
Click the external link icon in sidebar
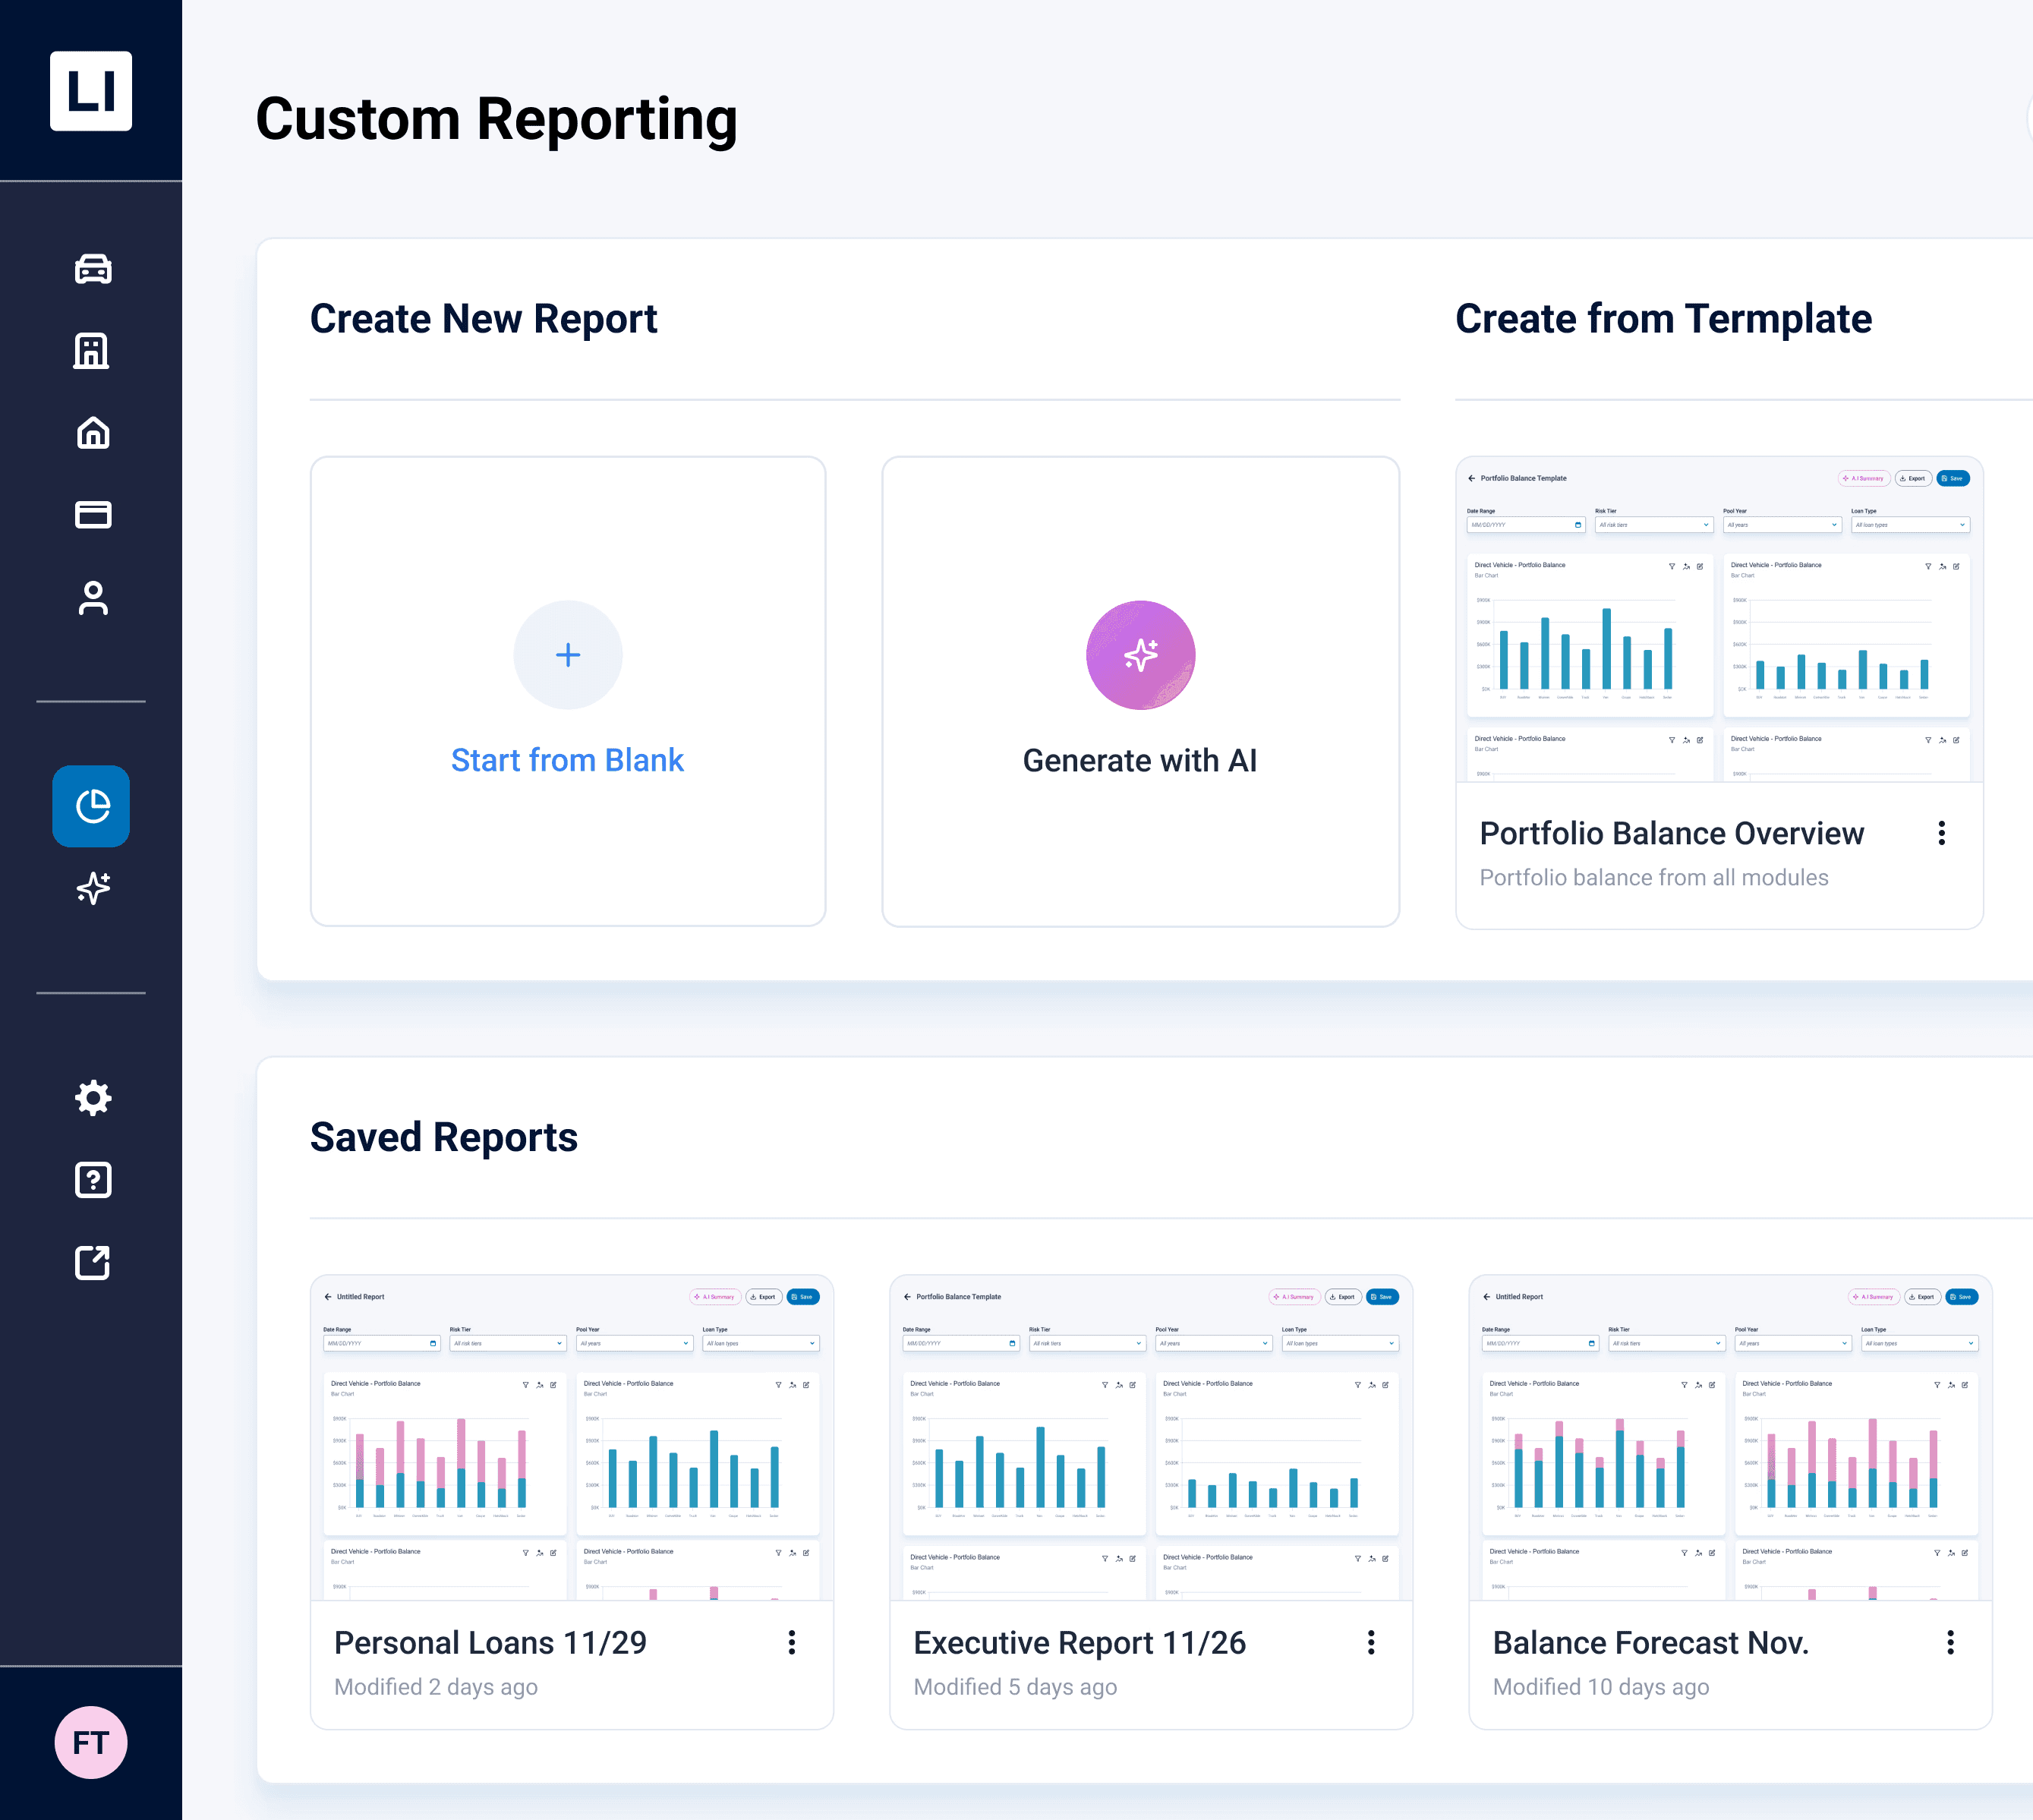[x=92, y=1262]
